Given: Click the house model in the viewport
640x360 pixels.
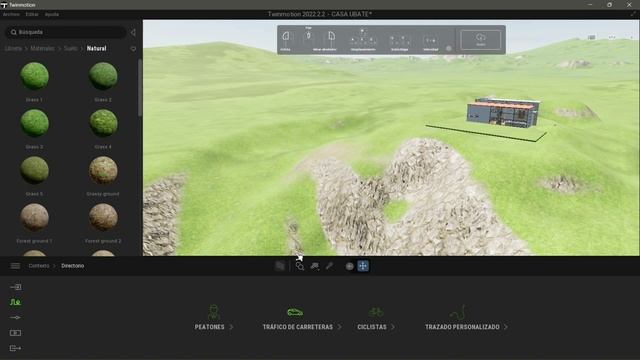Looking at the screenshot, I should tap(503, 113).
